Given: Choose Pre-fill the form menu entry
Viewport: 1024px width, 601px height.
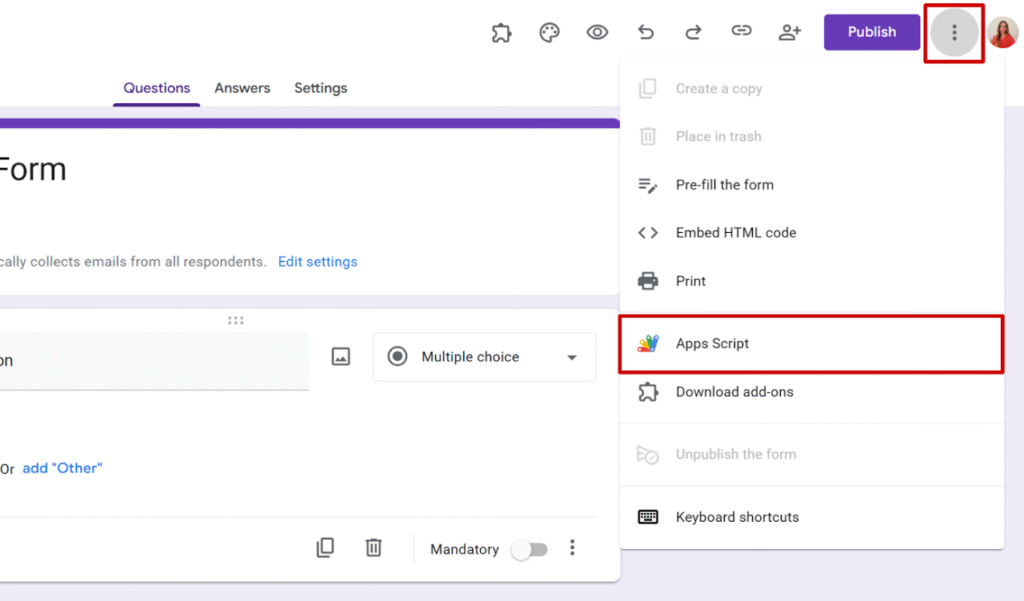Looking at the screenshot, I should (x=724, y=185).
